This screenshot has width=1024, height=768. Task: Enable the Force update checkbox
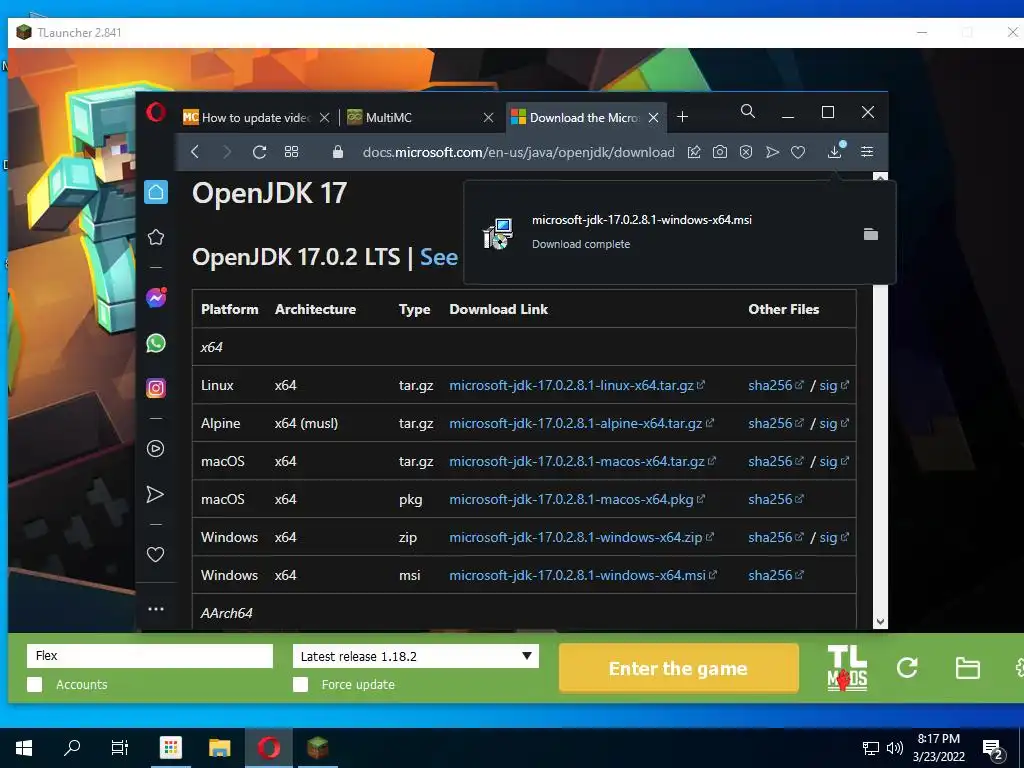pyautogui.click(x=300, y=684)
